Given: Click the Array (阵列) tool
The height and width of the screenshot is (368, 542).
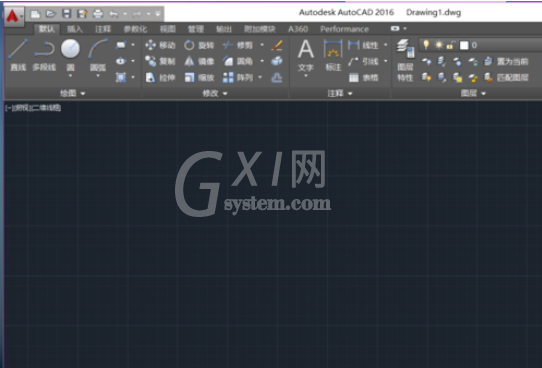Looking at the screenshot, I should (x=239, y=77).
